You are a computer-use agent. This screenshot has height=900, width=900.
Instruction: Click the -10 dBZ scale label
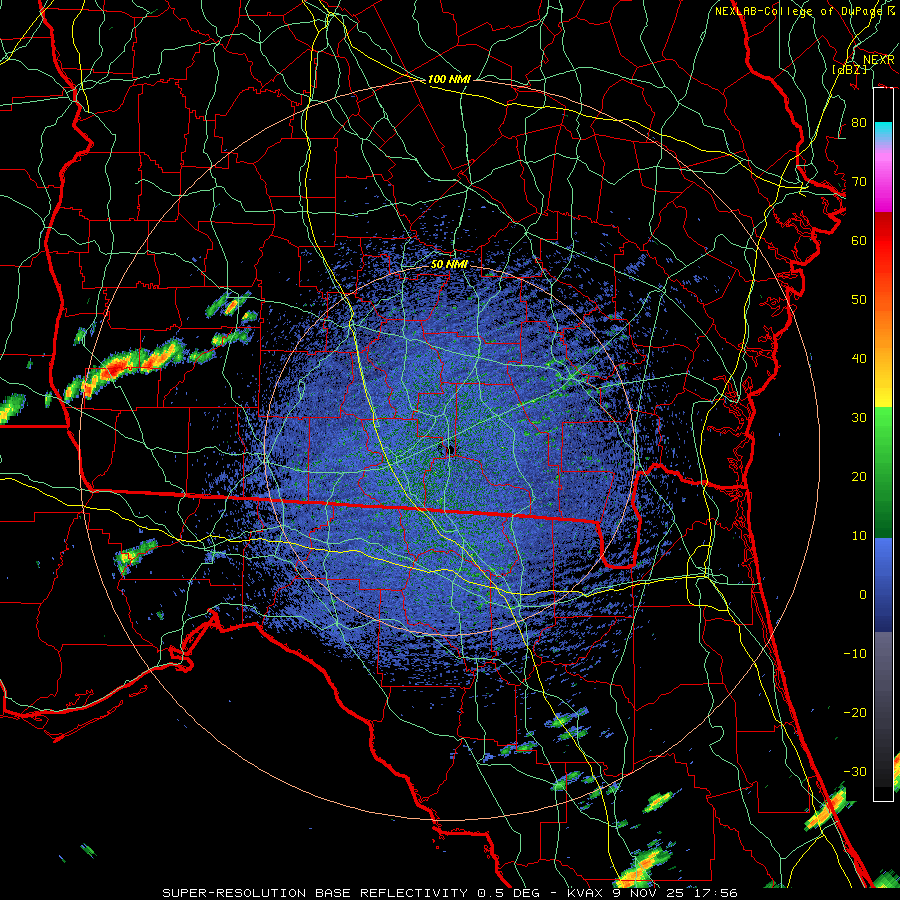tap(855, 653)
